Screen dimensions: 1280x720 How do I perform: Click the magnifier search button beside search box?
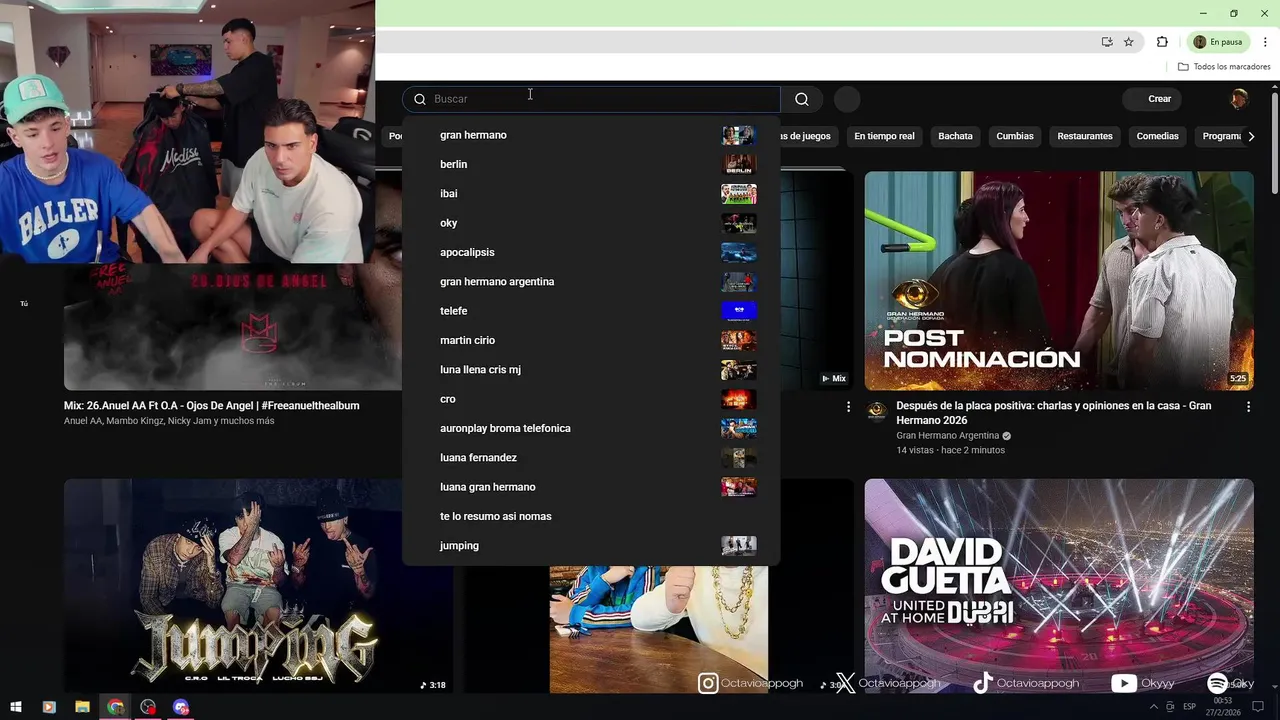click(x=802, y=99)
